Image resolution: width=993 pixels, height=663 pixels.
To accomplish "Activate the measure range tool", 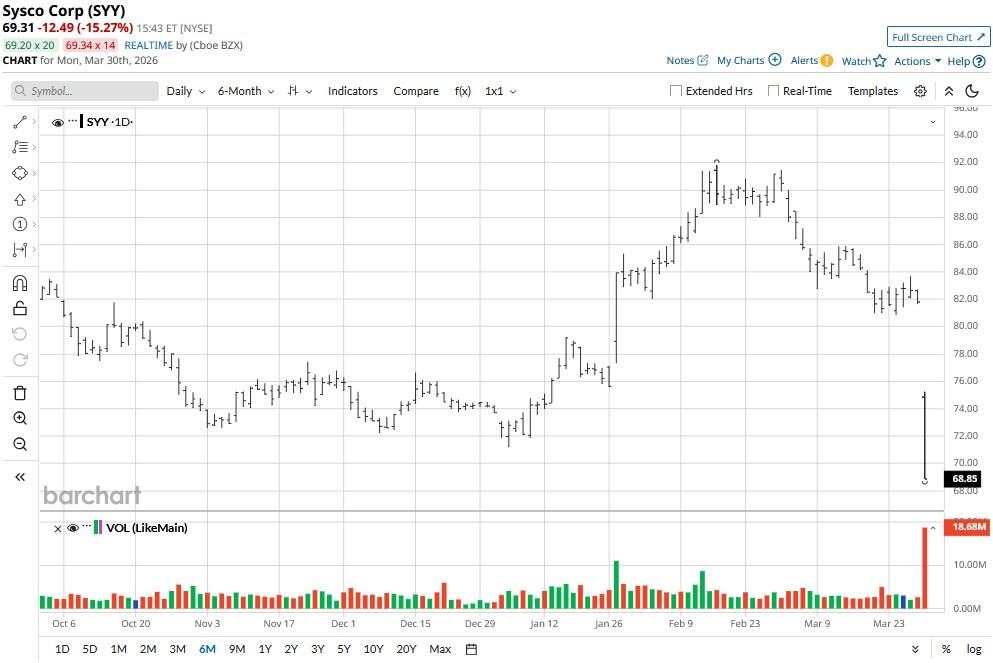I will 20,250.
